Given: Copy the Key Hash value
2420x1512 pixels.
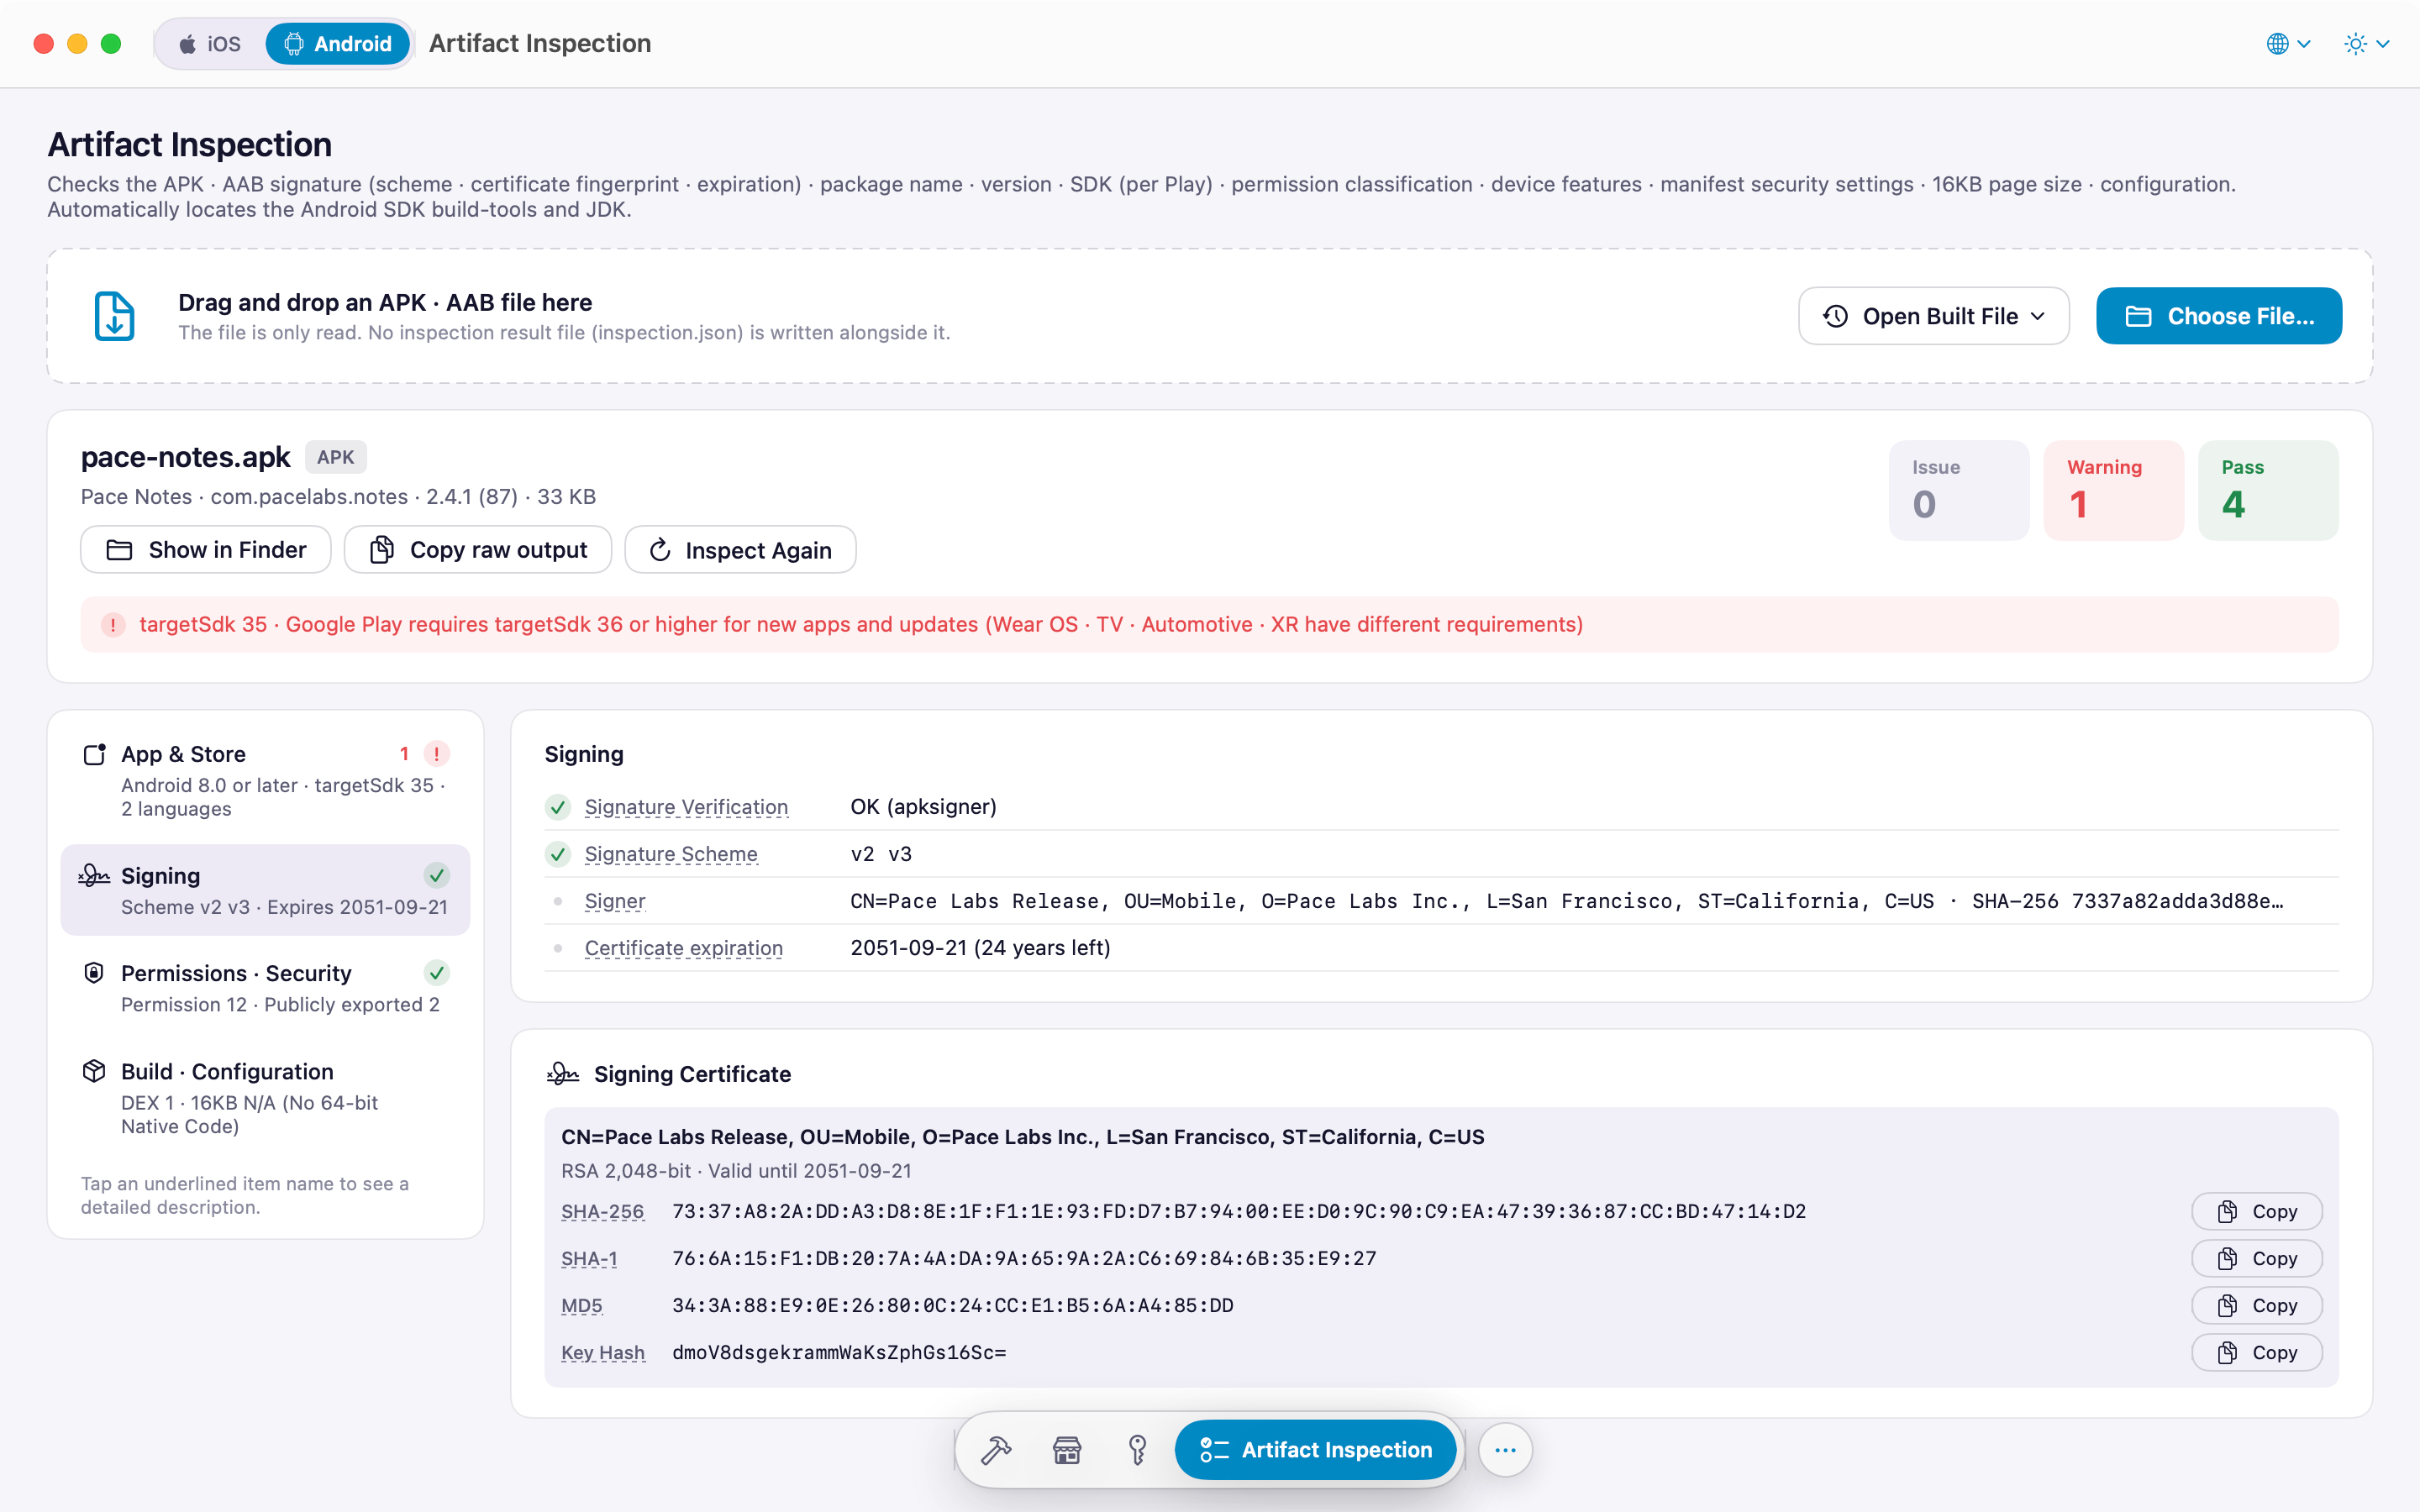Looking at the screenshot, I should click(x=2257, y=1353).
